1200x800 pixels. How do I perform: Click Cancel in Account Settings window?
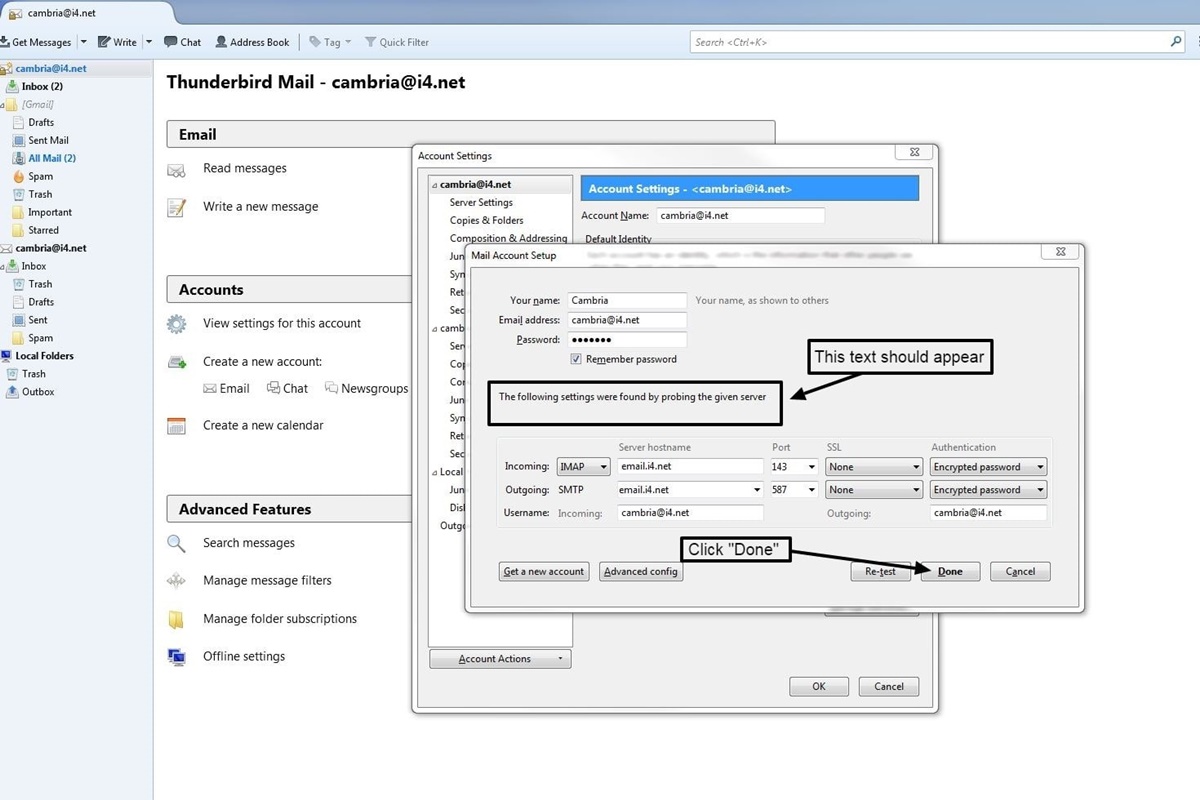[x=889, y=686]
